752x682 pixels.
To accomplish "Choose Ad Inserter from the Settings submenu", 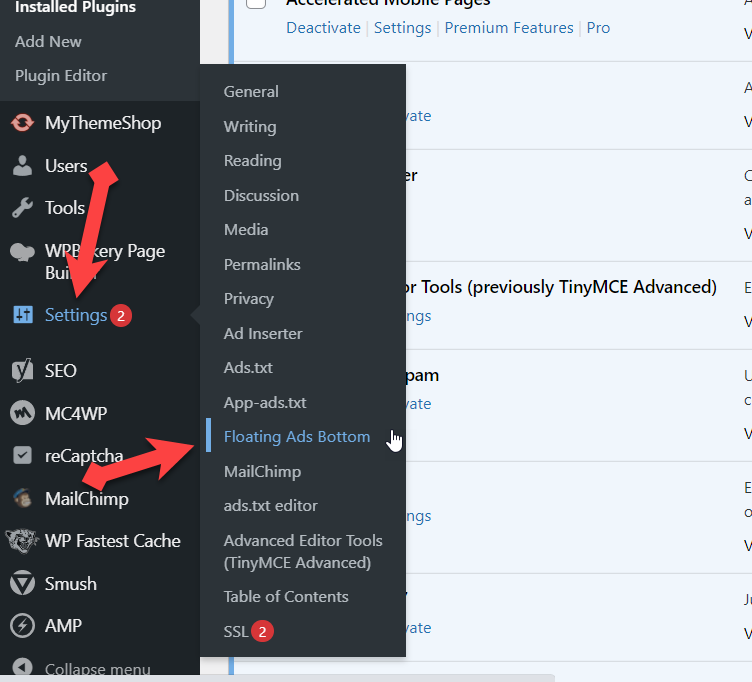I will 263,333.
